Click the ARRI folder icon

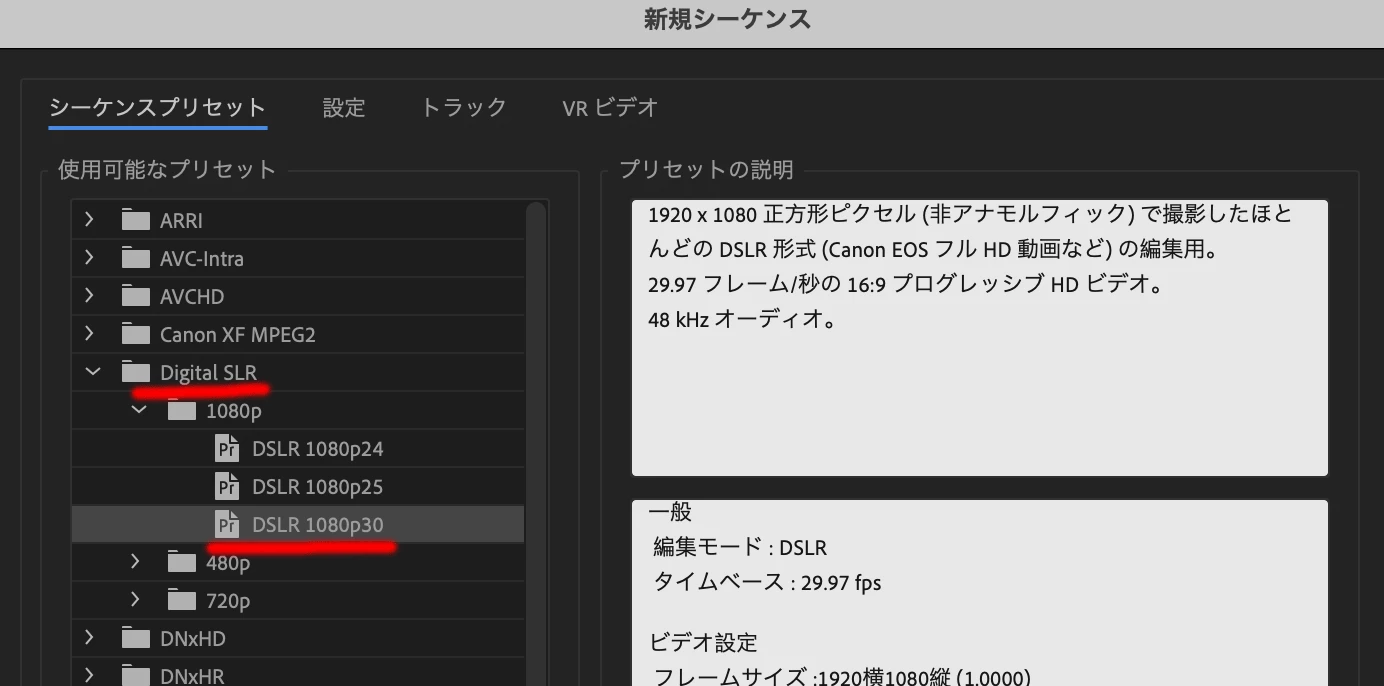(135, 220)
